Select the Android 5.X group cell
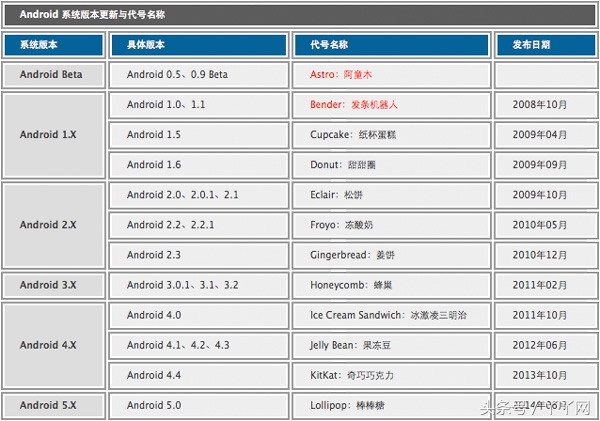The height and width of the screenshot is (421, 600). (54, 406)
